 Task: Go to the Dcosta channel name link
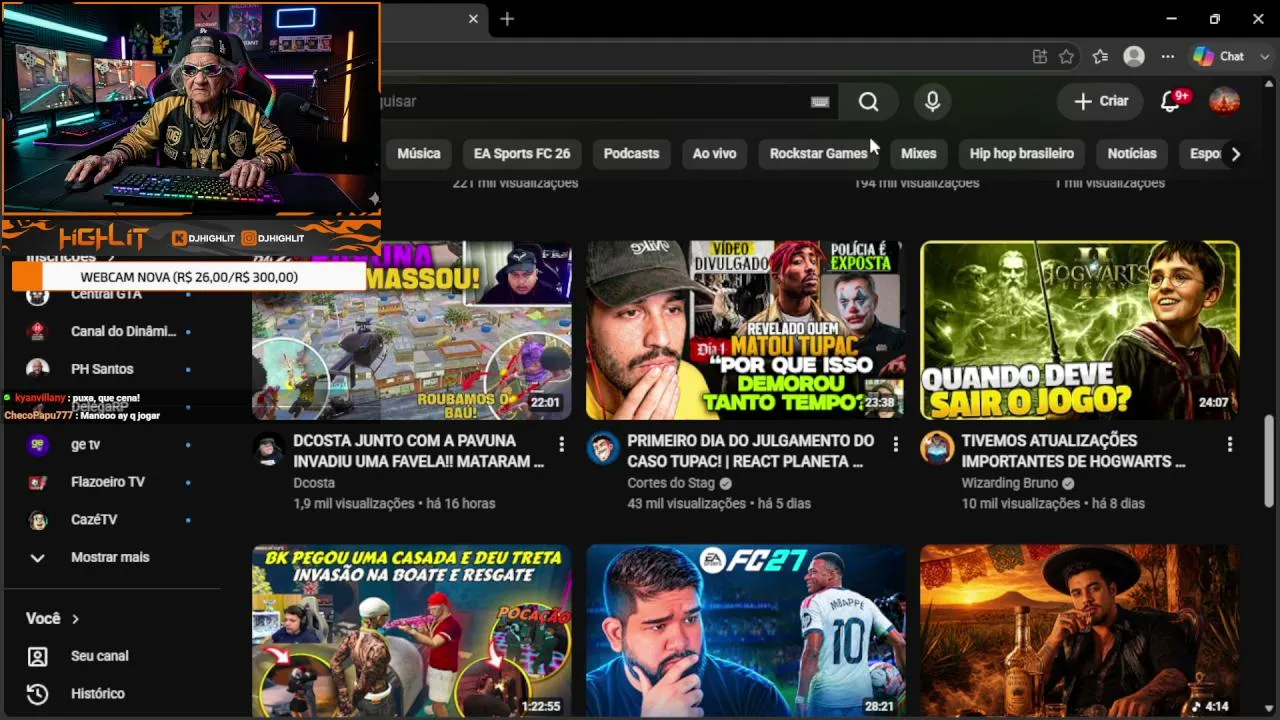[x=314, y=483]
